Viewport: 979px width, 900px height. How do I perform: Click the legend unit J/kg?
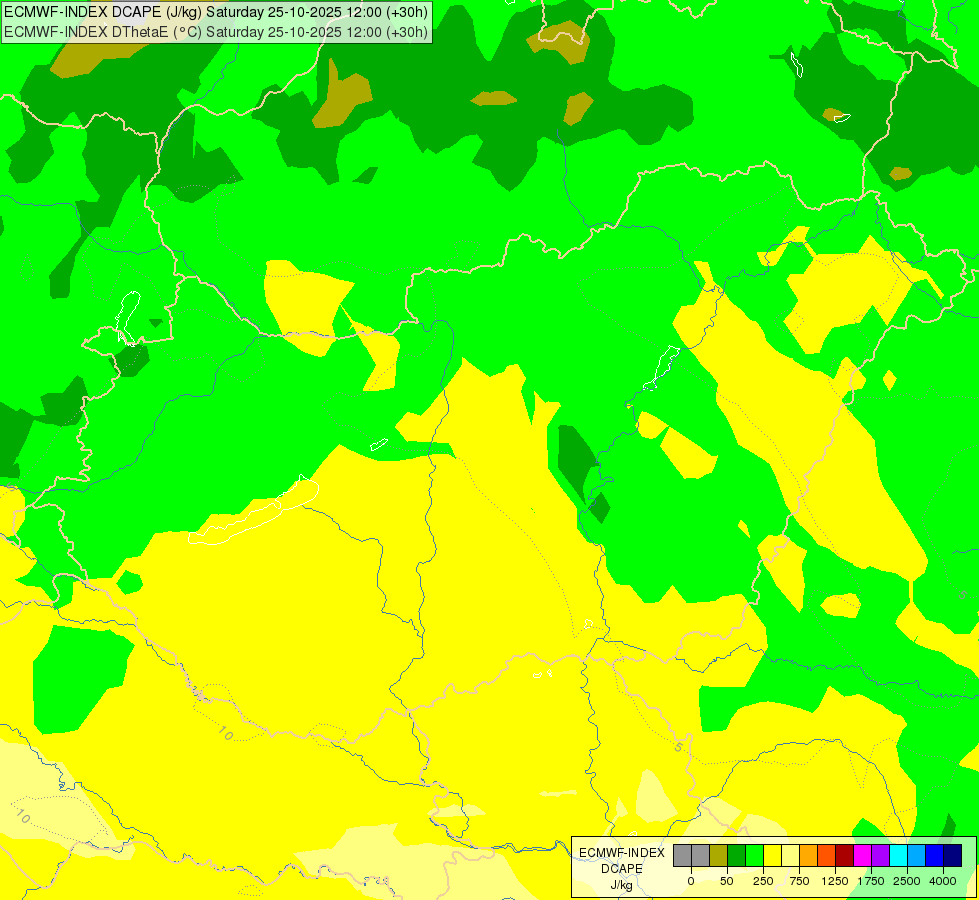click(x=622, y=885)
